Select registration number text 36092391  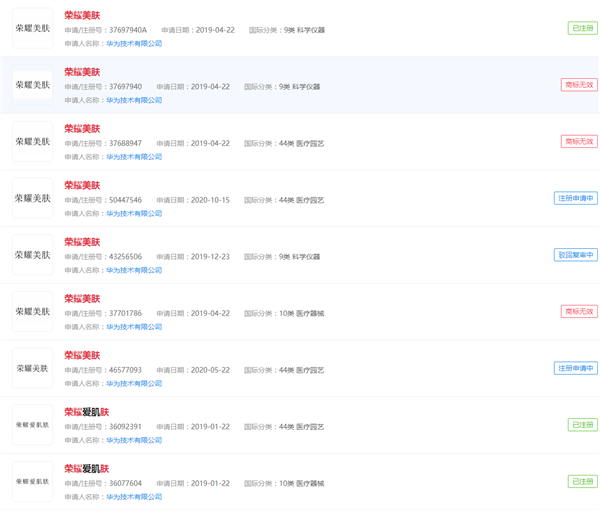126,427
